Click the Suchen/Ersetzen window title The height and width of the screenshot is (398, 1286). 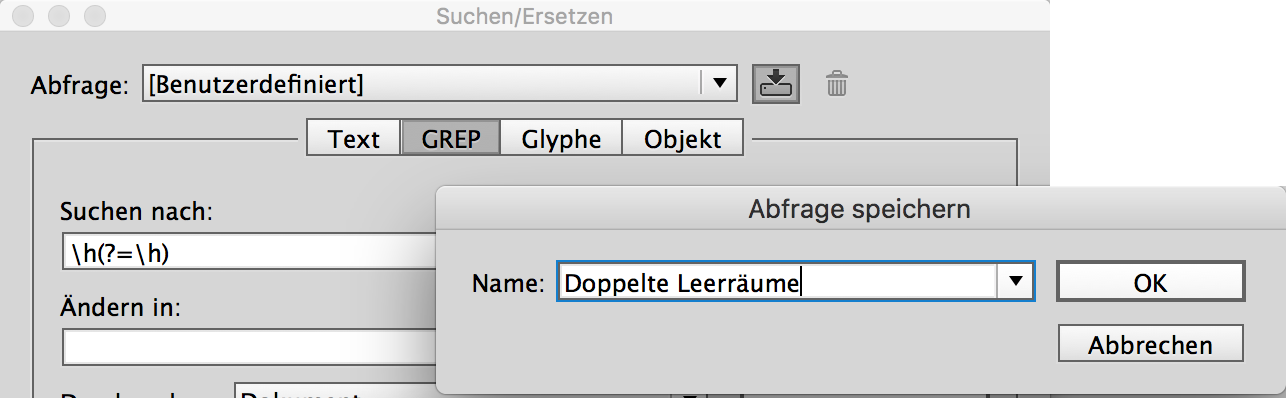525,16
